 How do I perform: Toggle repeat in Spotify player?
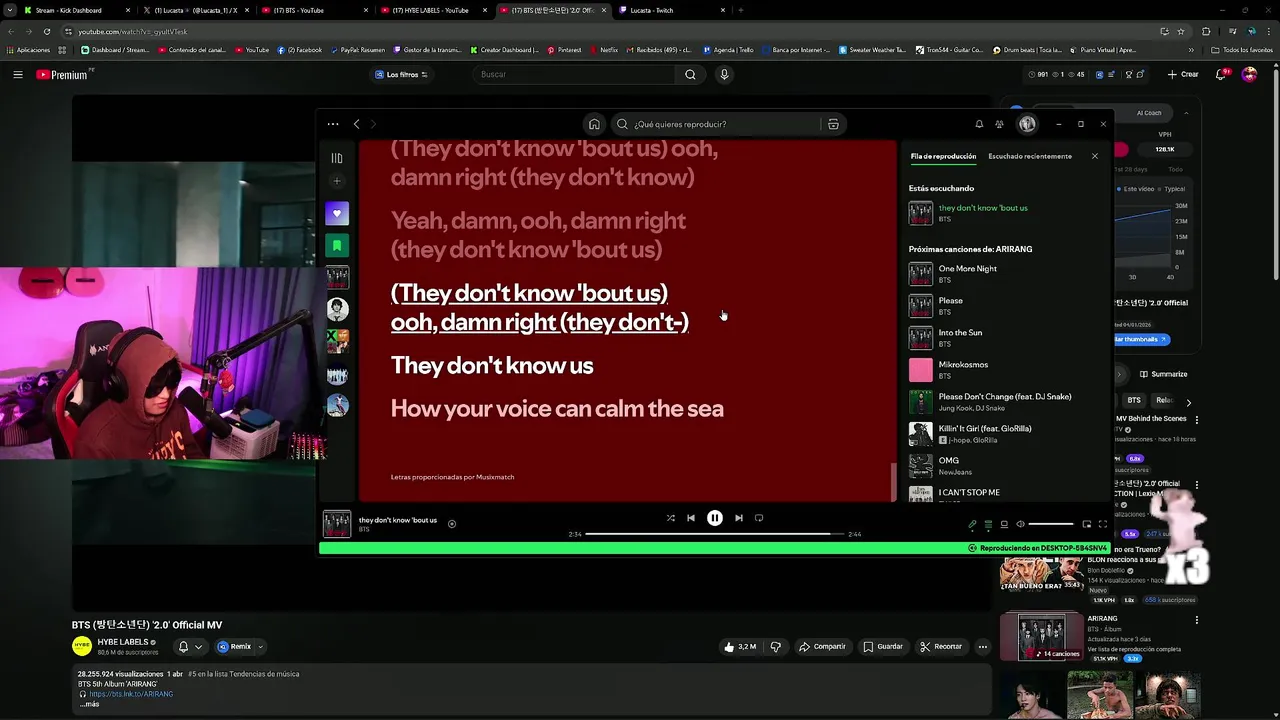(759, 518)
